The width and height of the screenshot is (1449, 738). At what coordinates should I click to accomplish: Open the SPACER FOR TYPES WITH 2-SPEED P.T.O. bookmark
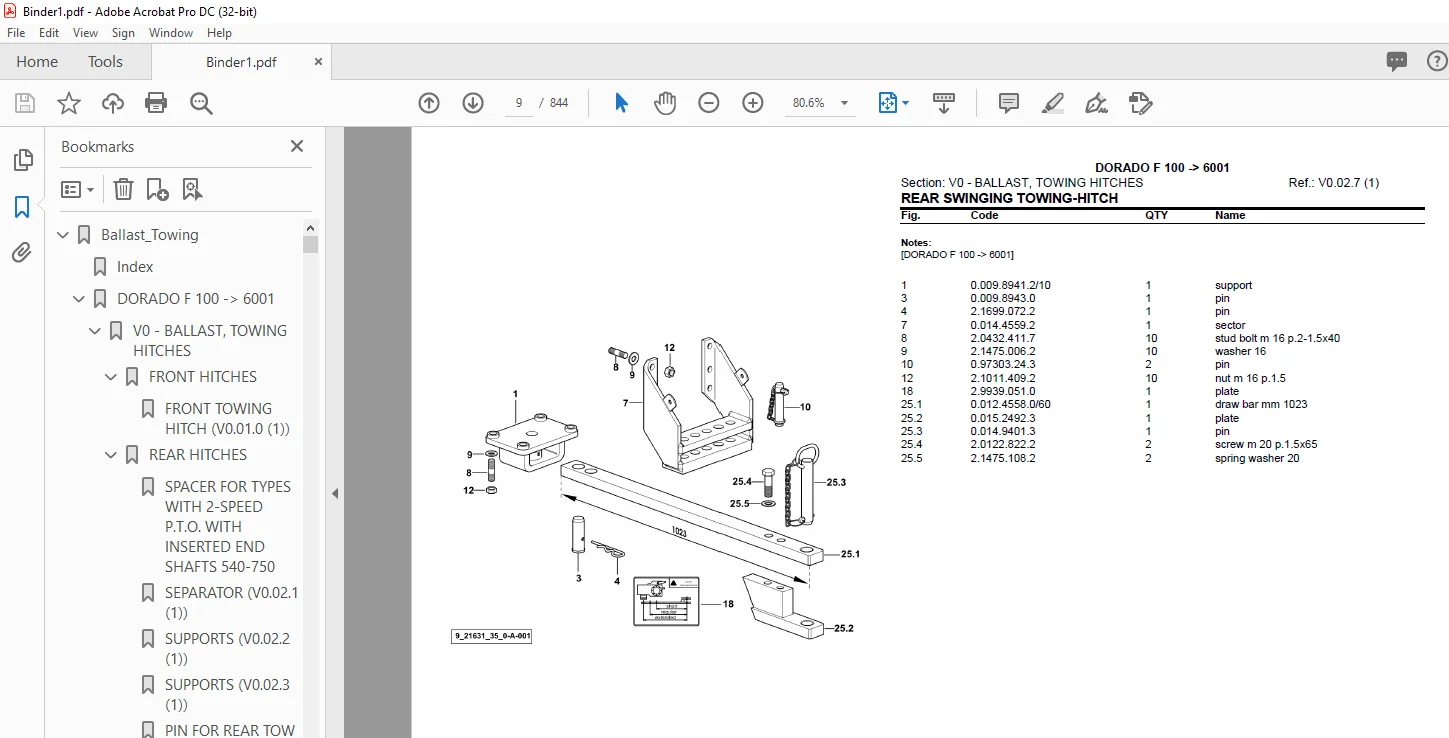[228, 526]
